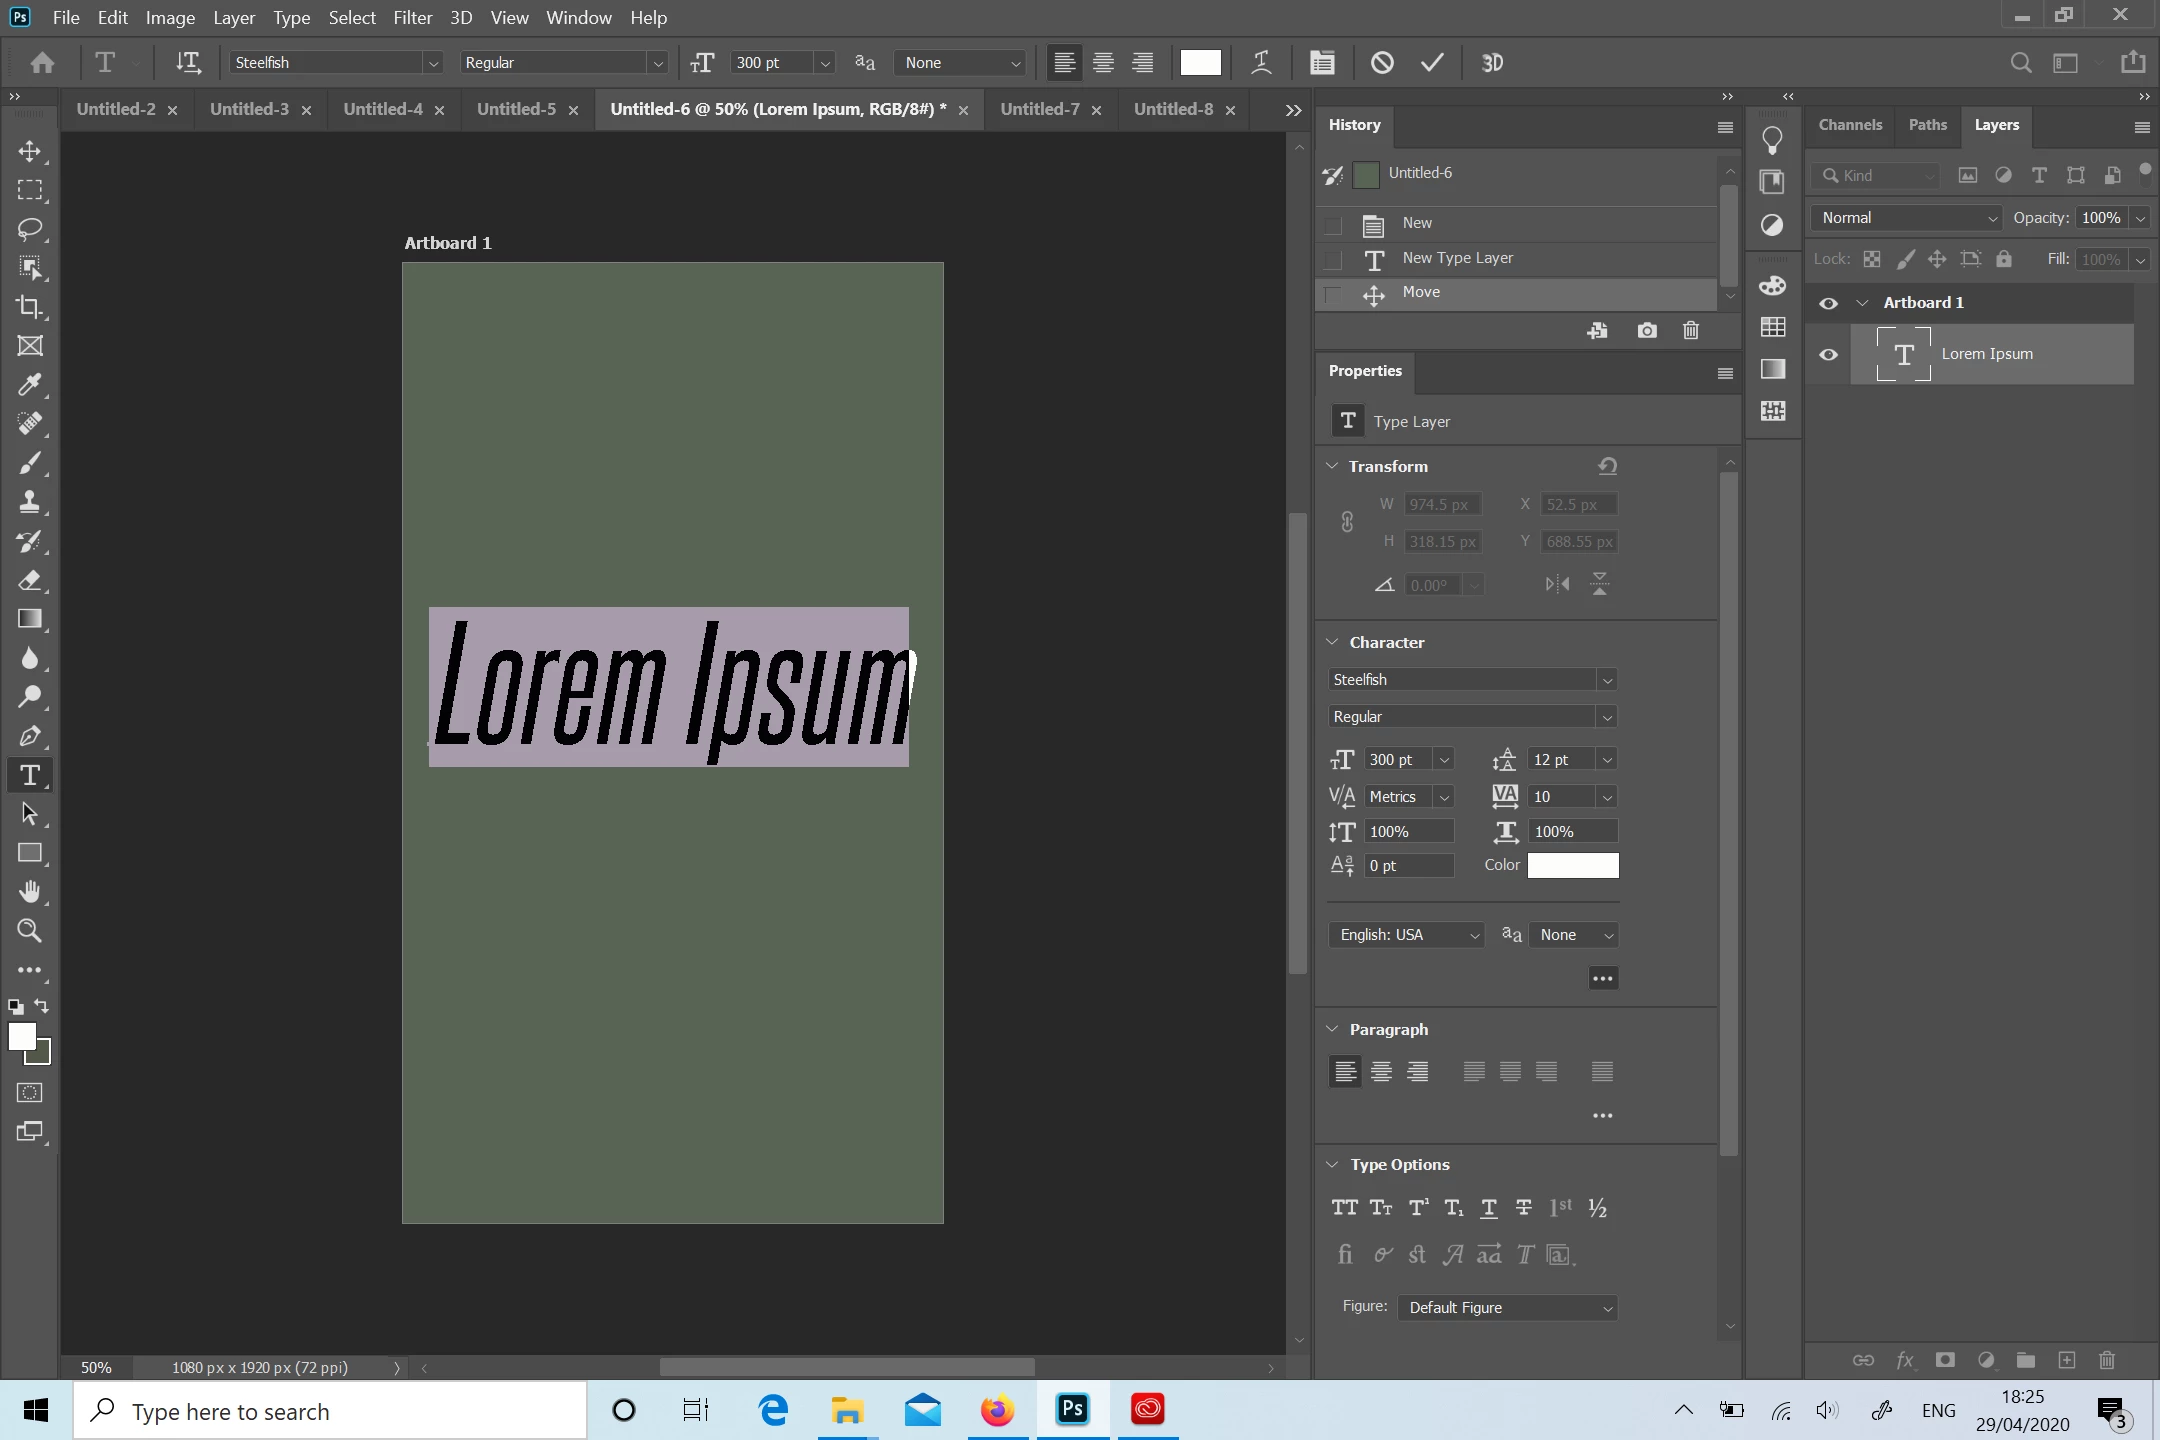This screenshot has height=1440, width=2160.
Task: Select the Pen tool
Action: point(30,736)
